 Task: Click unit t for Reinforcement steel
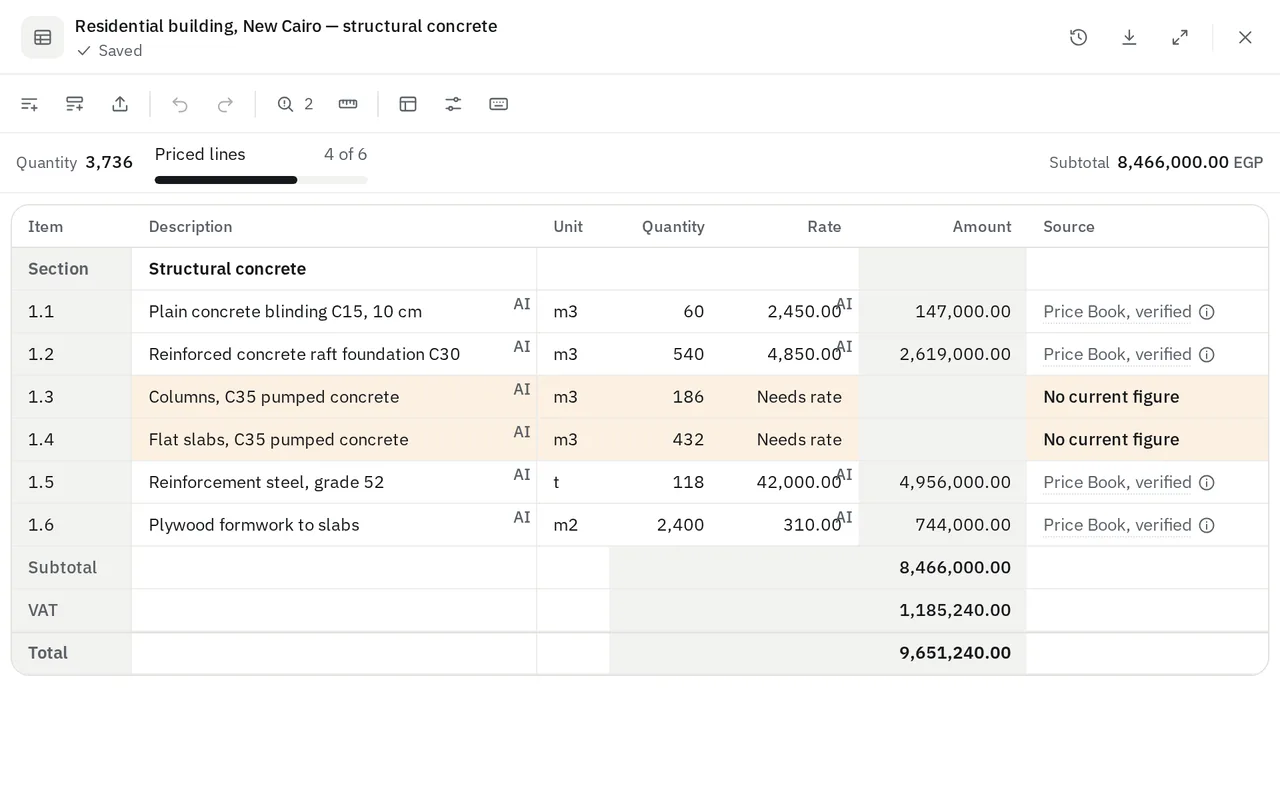coord(556,483)
